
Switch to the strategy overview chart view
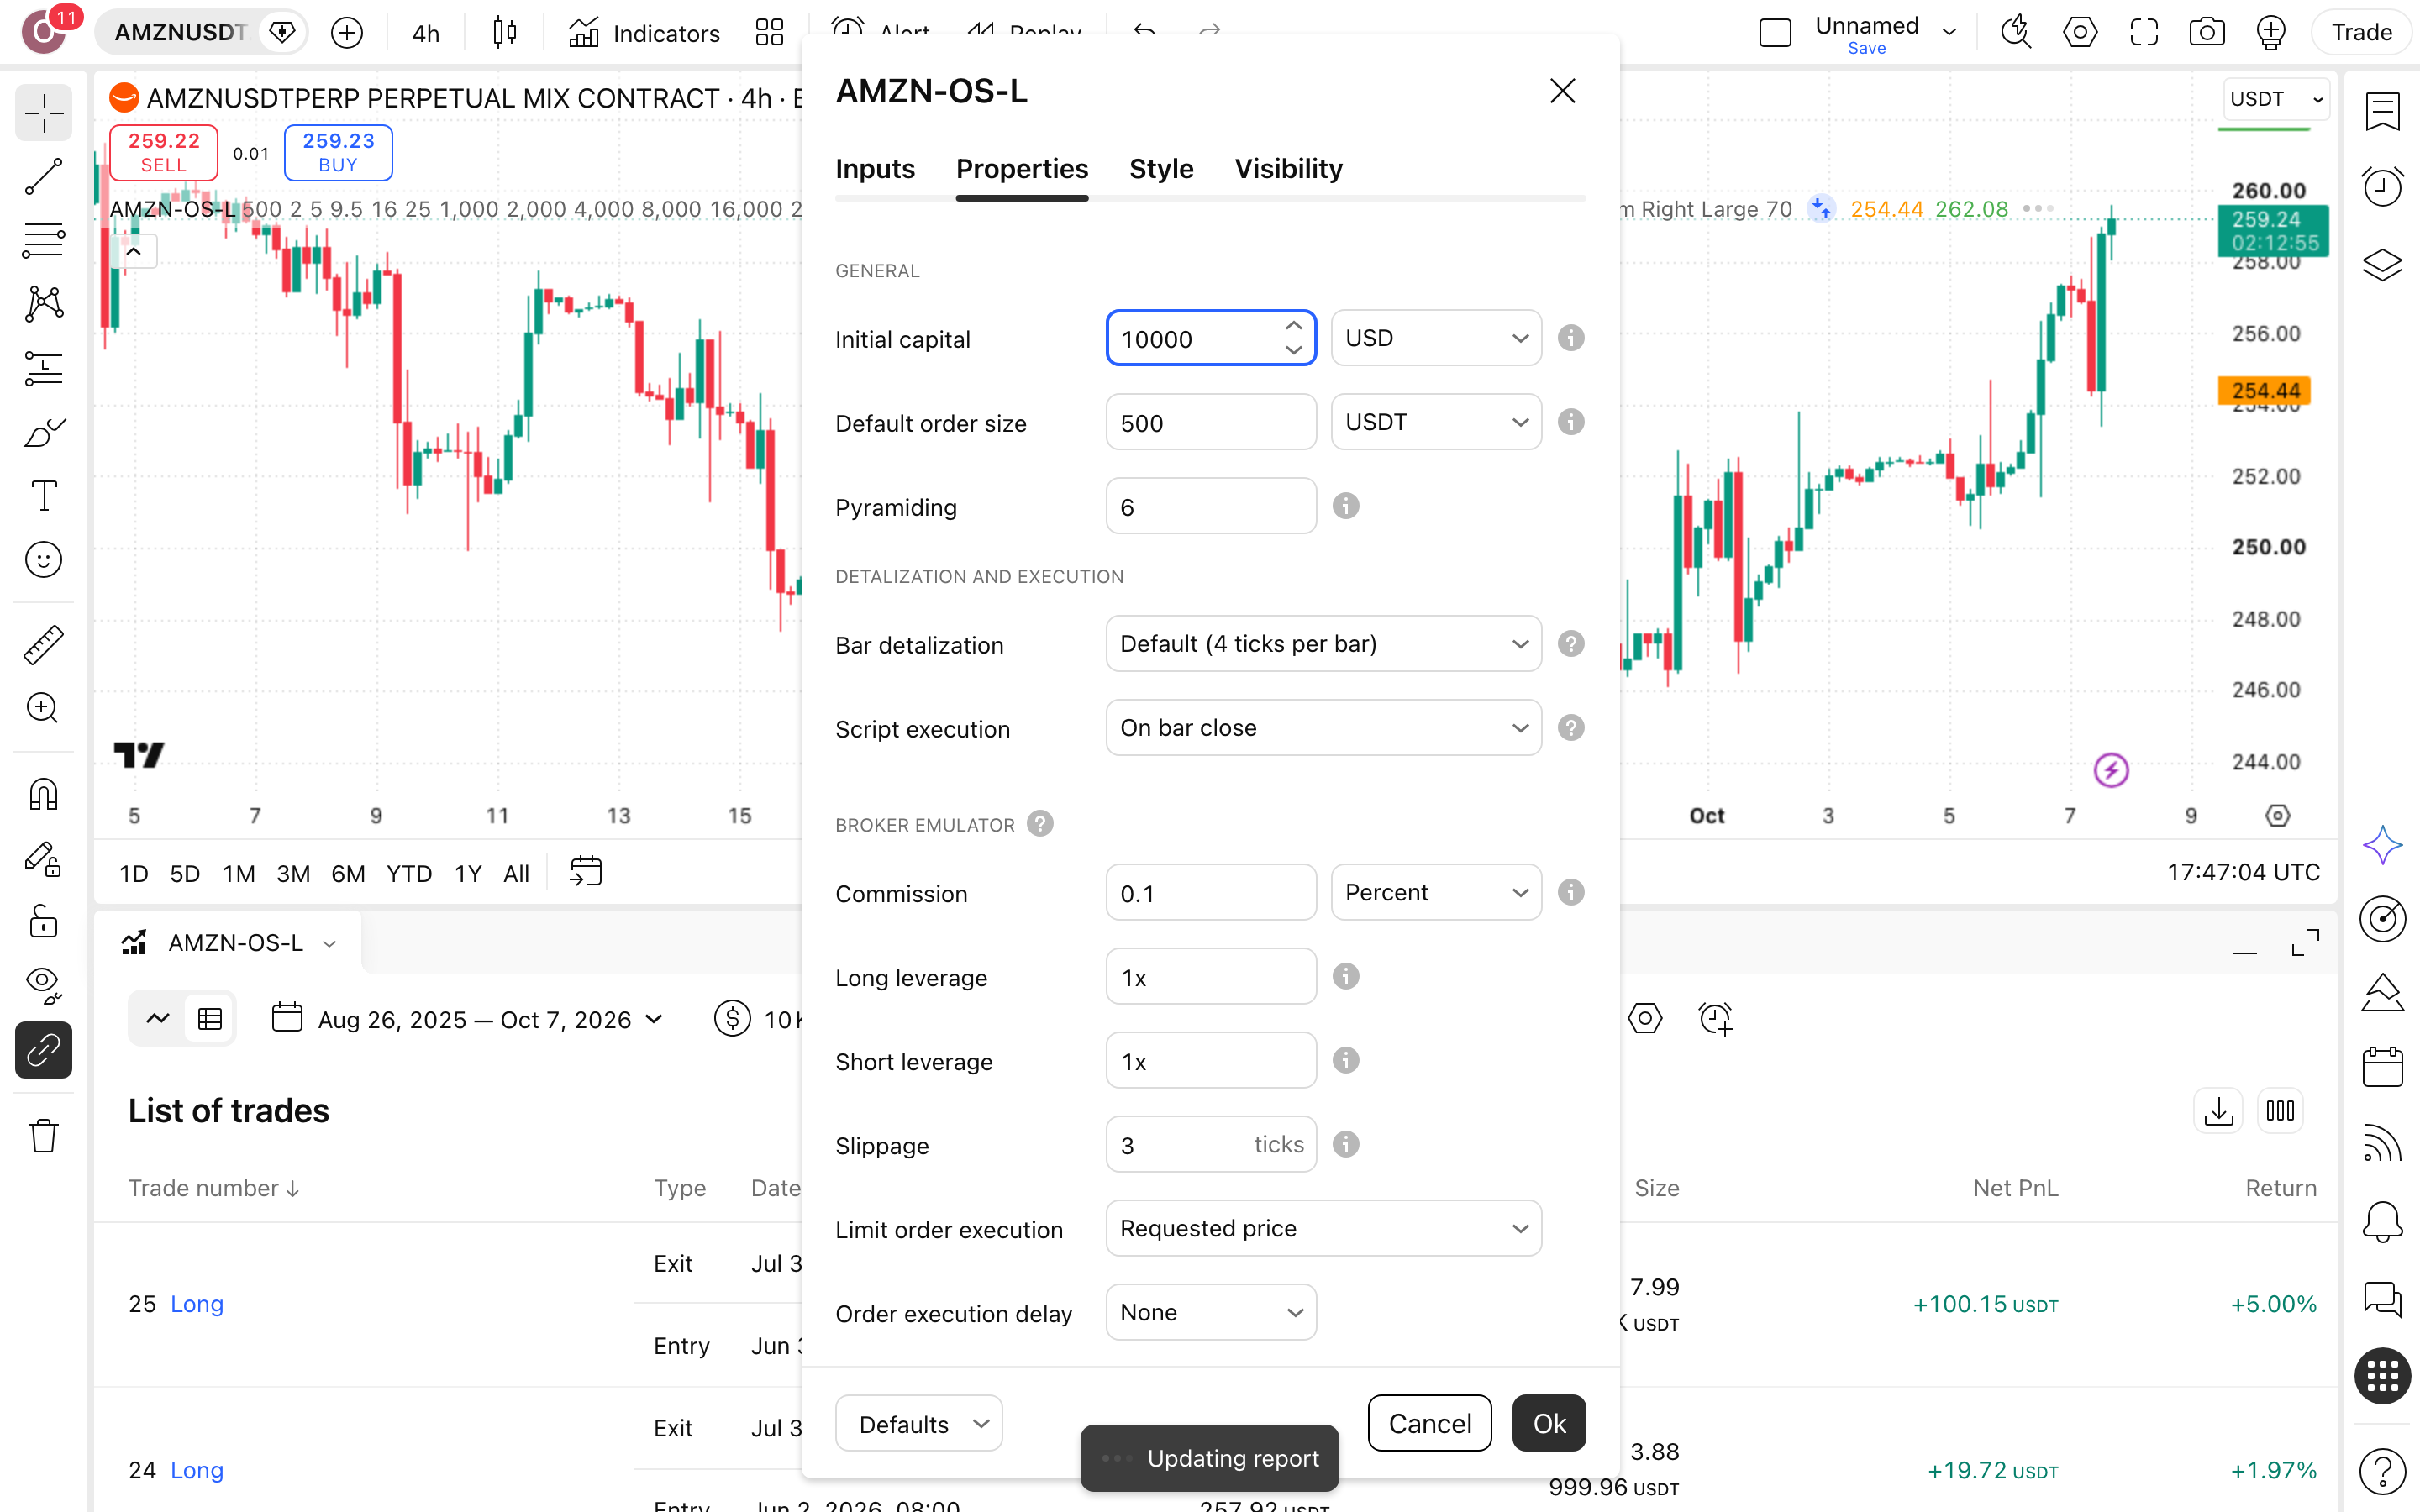click(x=158, y=1019)
